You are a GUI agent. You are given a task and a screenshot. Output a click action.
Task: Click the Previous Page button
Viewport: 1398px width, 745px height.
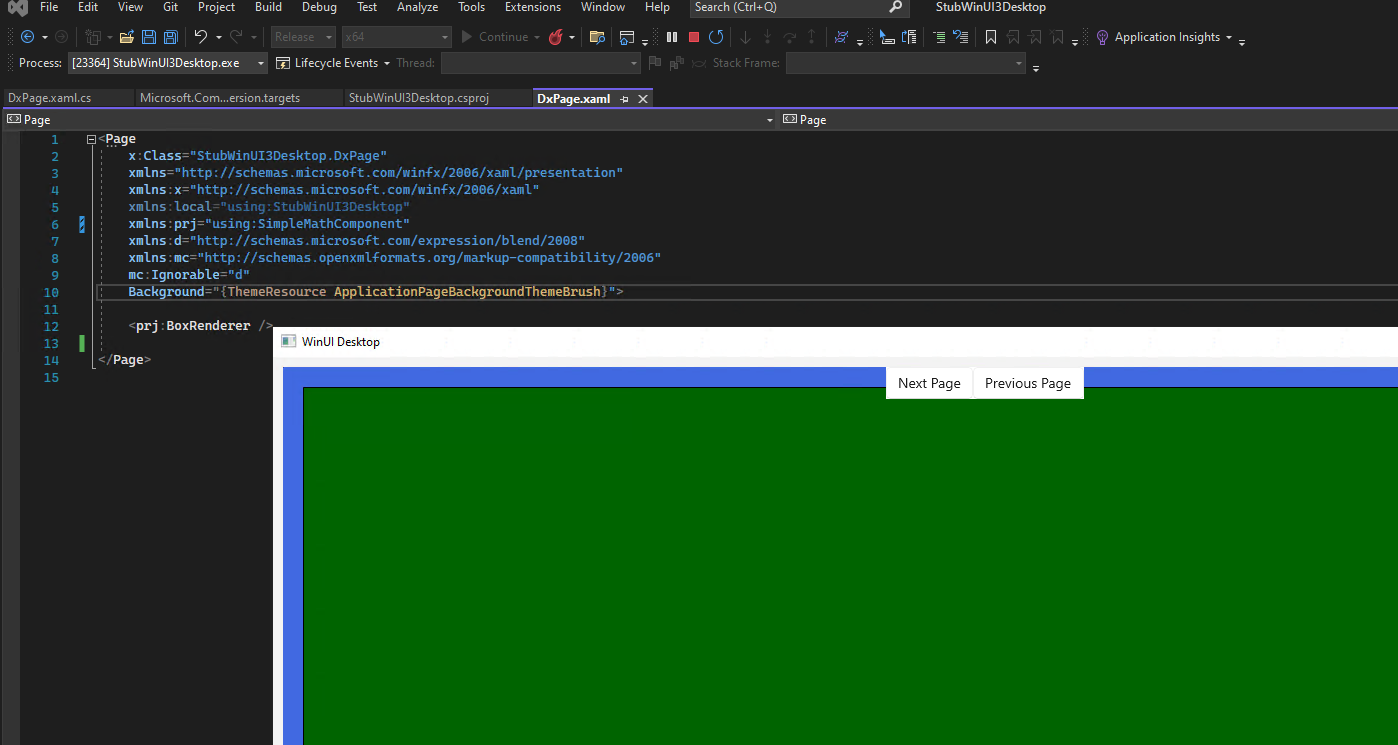[x=1028, y=383]
